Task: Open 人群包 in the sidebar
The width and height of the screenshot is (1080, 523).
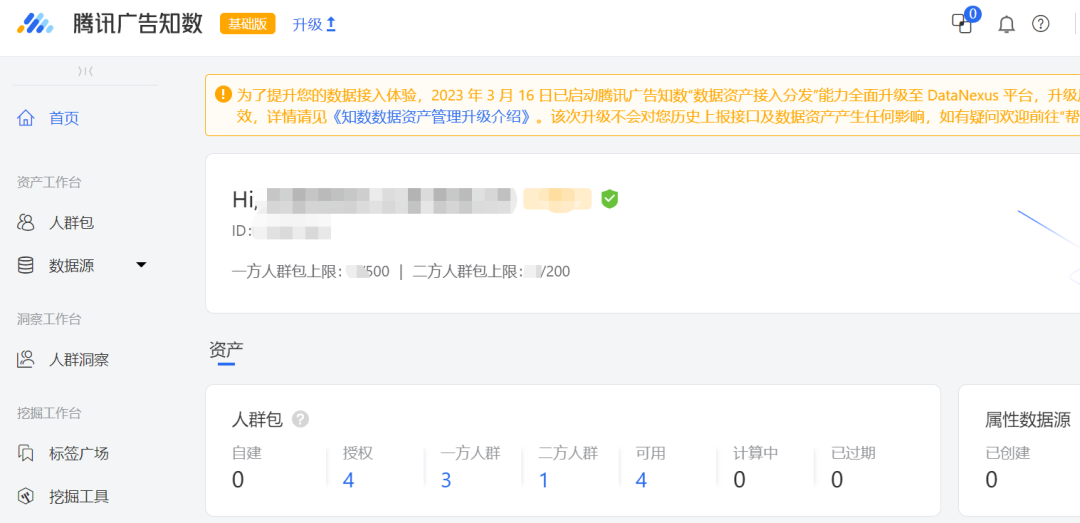Action: [72, 223]
